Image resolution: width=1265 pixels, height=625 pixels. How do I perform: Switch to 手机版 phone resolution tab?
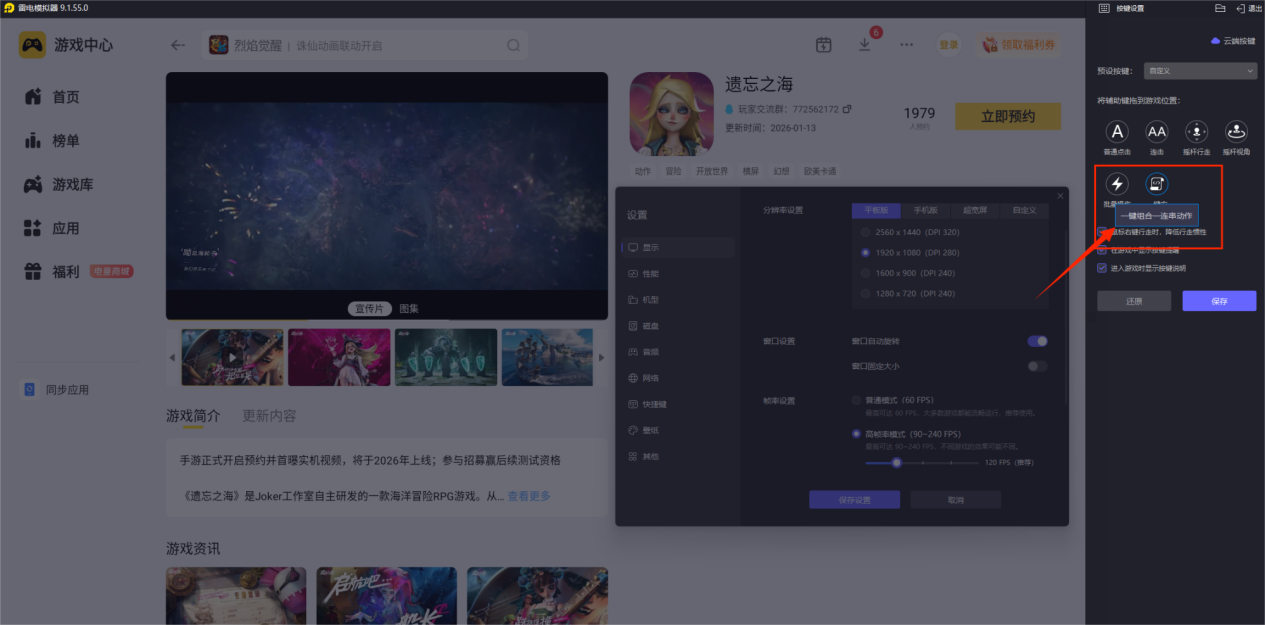926,211
